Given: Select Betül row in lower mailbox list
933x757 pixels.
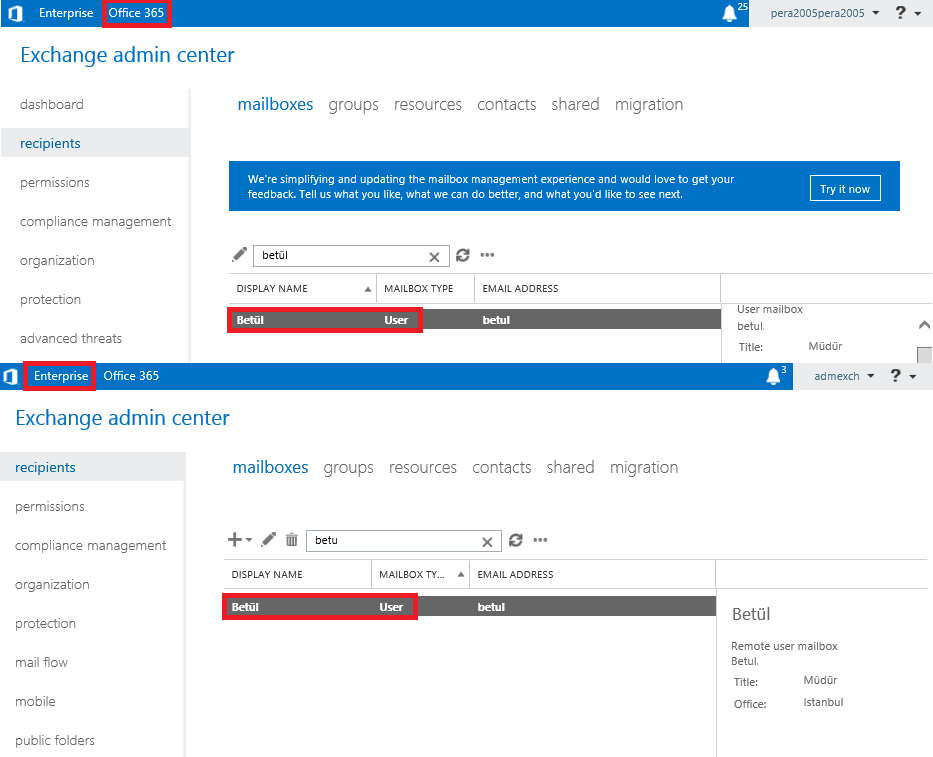Looking at the screenshot, I should click(469, 606).
